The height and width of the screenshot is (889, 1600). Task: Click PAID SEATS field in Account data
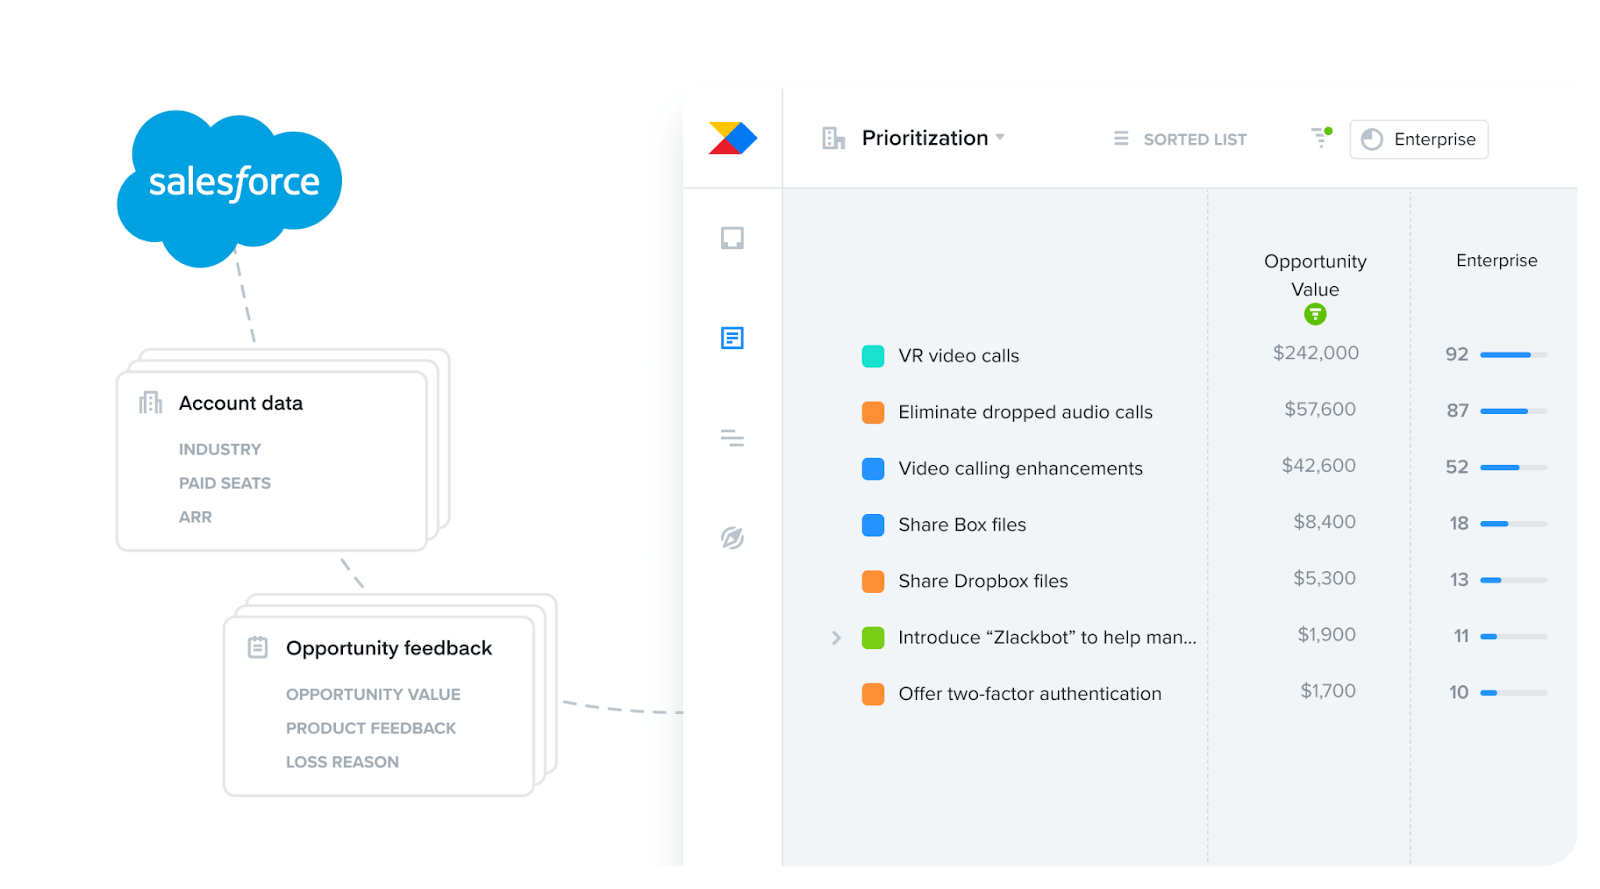[225, 483]
